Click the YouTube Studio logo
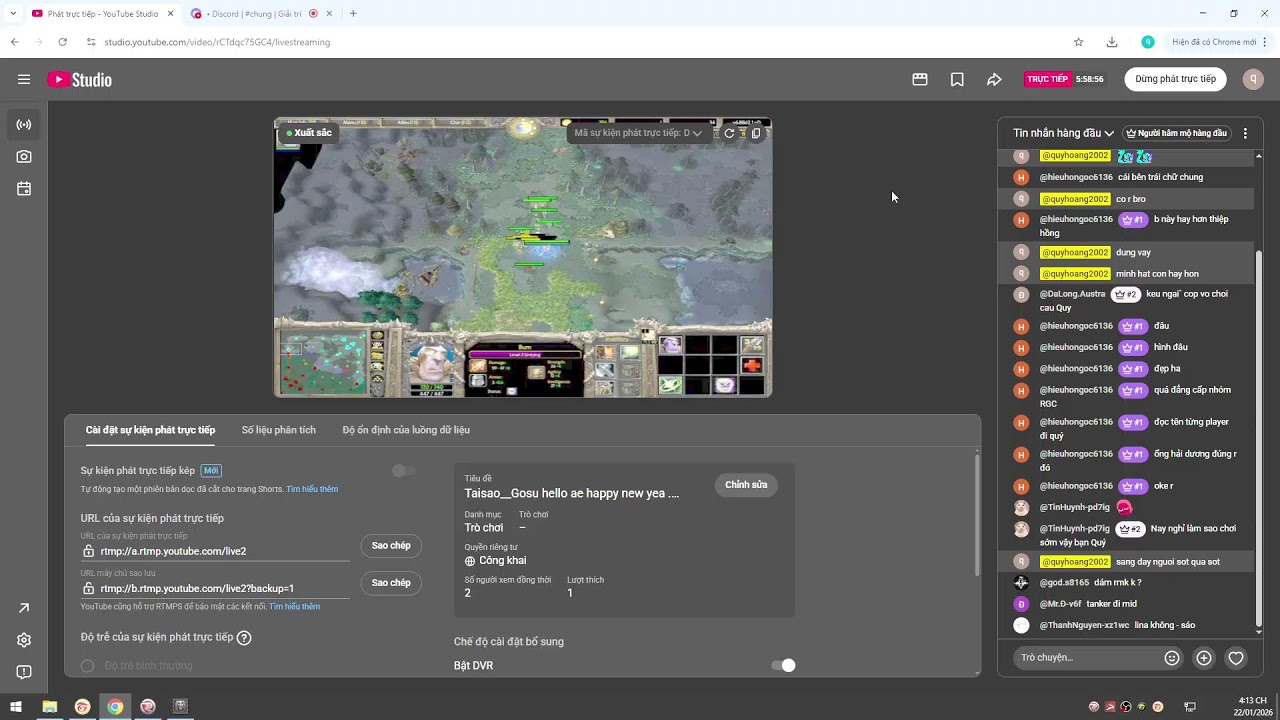The width and height of the screenshot is (1280, 720). point(80,80)
